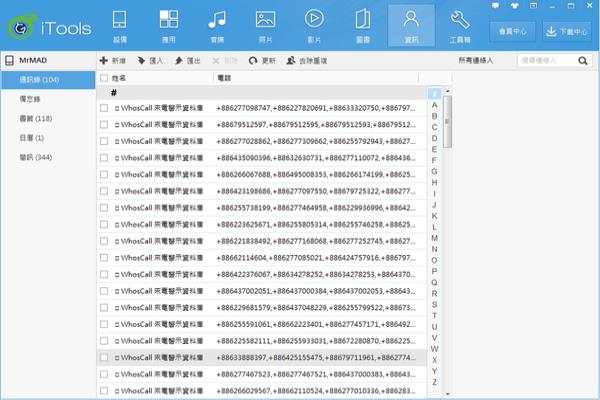Select the WhosCall row with +886223625671
Image resolution: width=600 pixels, height=400 pixels.
(262, 224)
